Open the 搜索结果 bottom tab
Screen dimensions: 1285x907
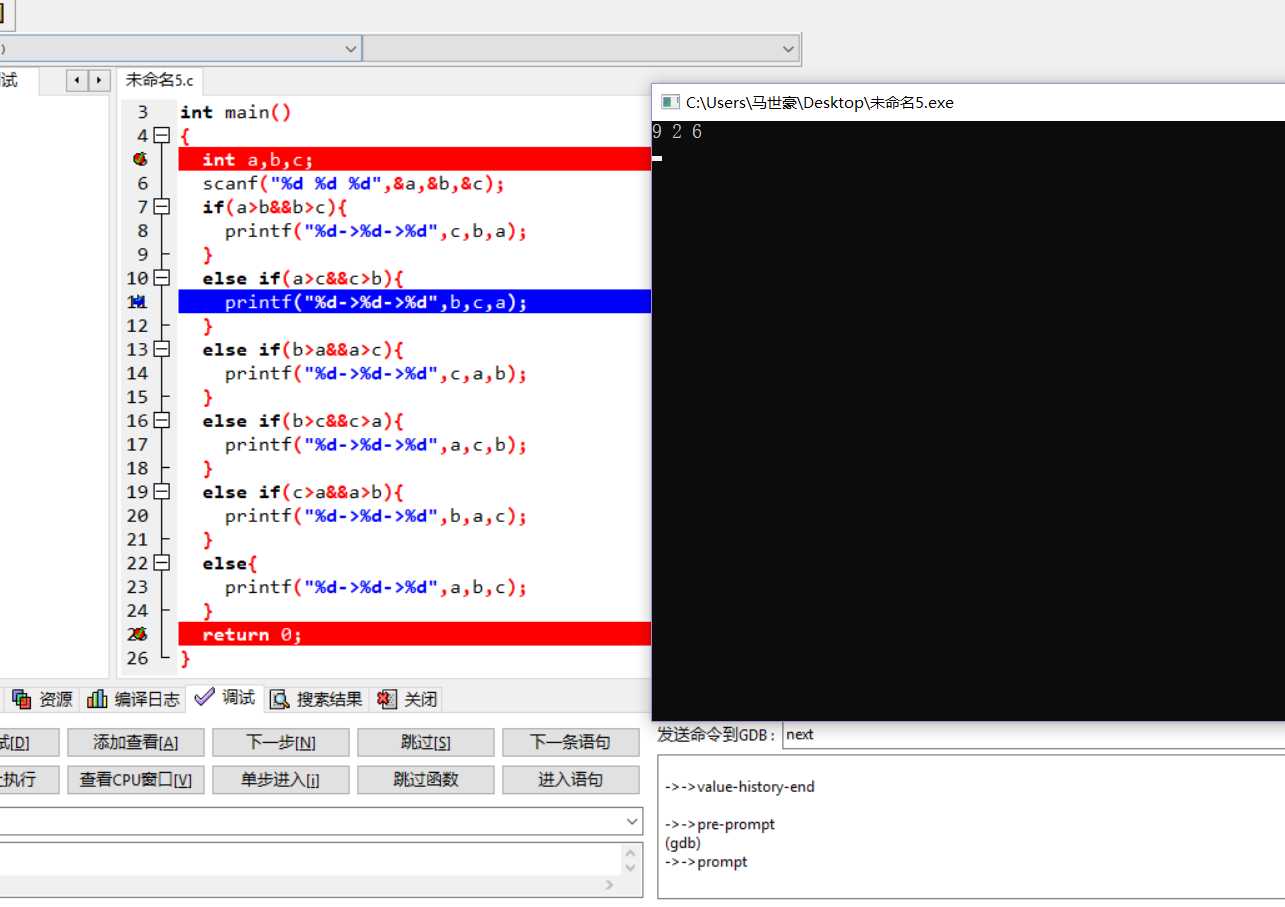tap(317, 699)
